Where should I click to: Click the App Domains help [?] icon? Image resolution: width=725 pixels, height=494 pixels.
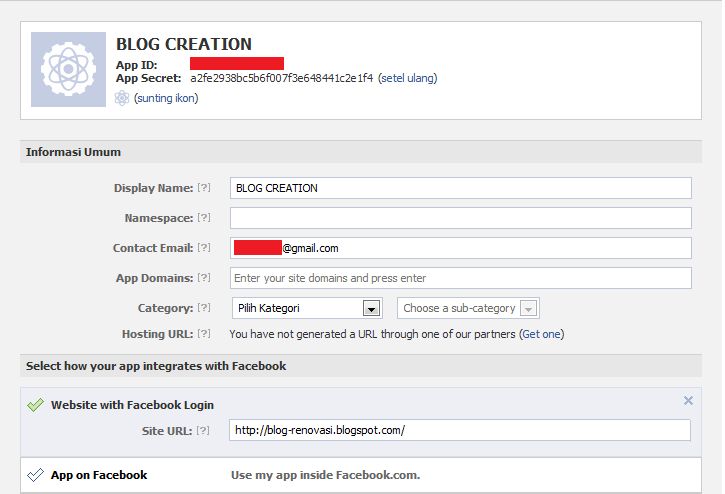point(204,278)
